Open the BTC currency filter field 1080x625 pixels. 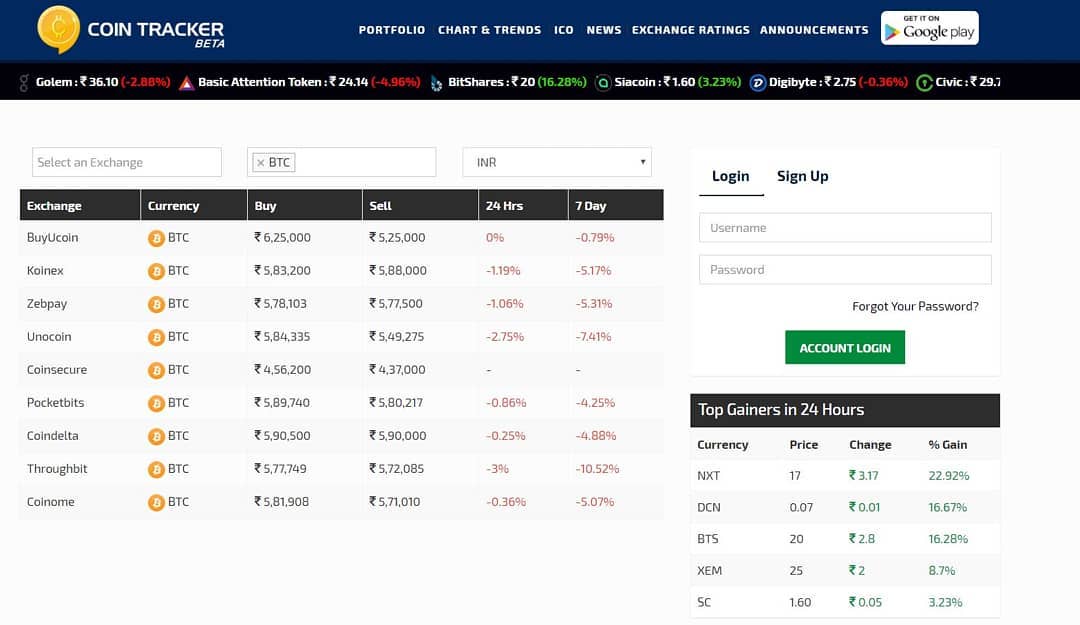click(x=342, y=162)
